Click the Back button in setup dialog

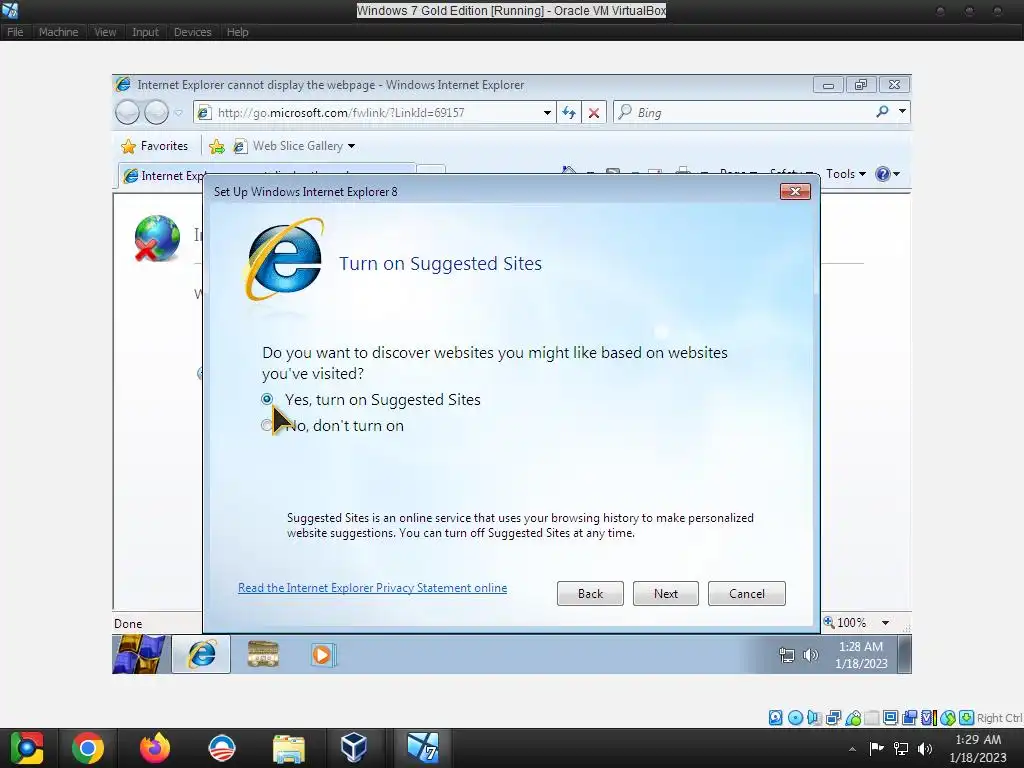[590, 593]
